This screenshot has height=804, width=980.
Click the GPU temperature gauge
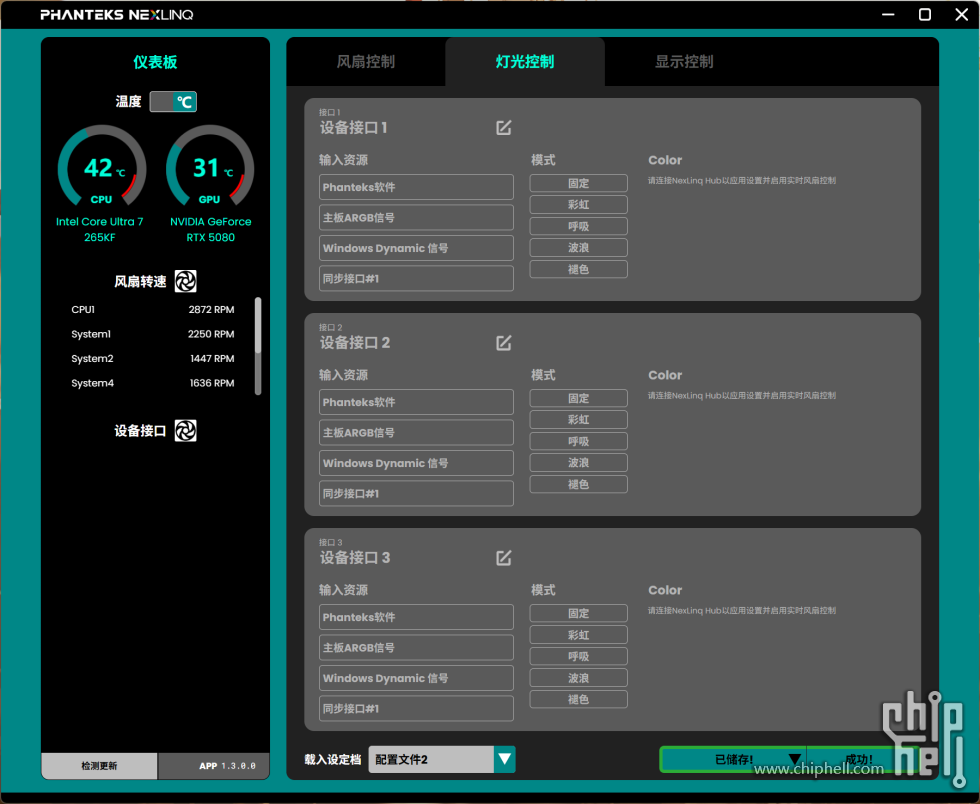[x=210, y=170]
